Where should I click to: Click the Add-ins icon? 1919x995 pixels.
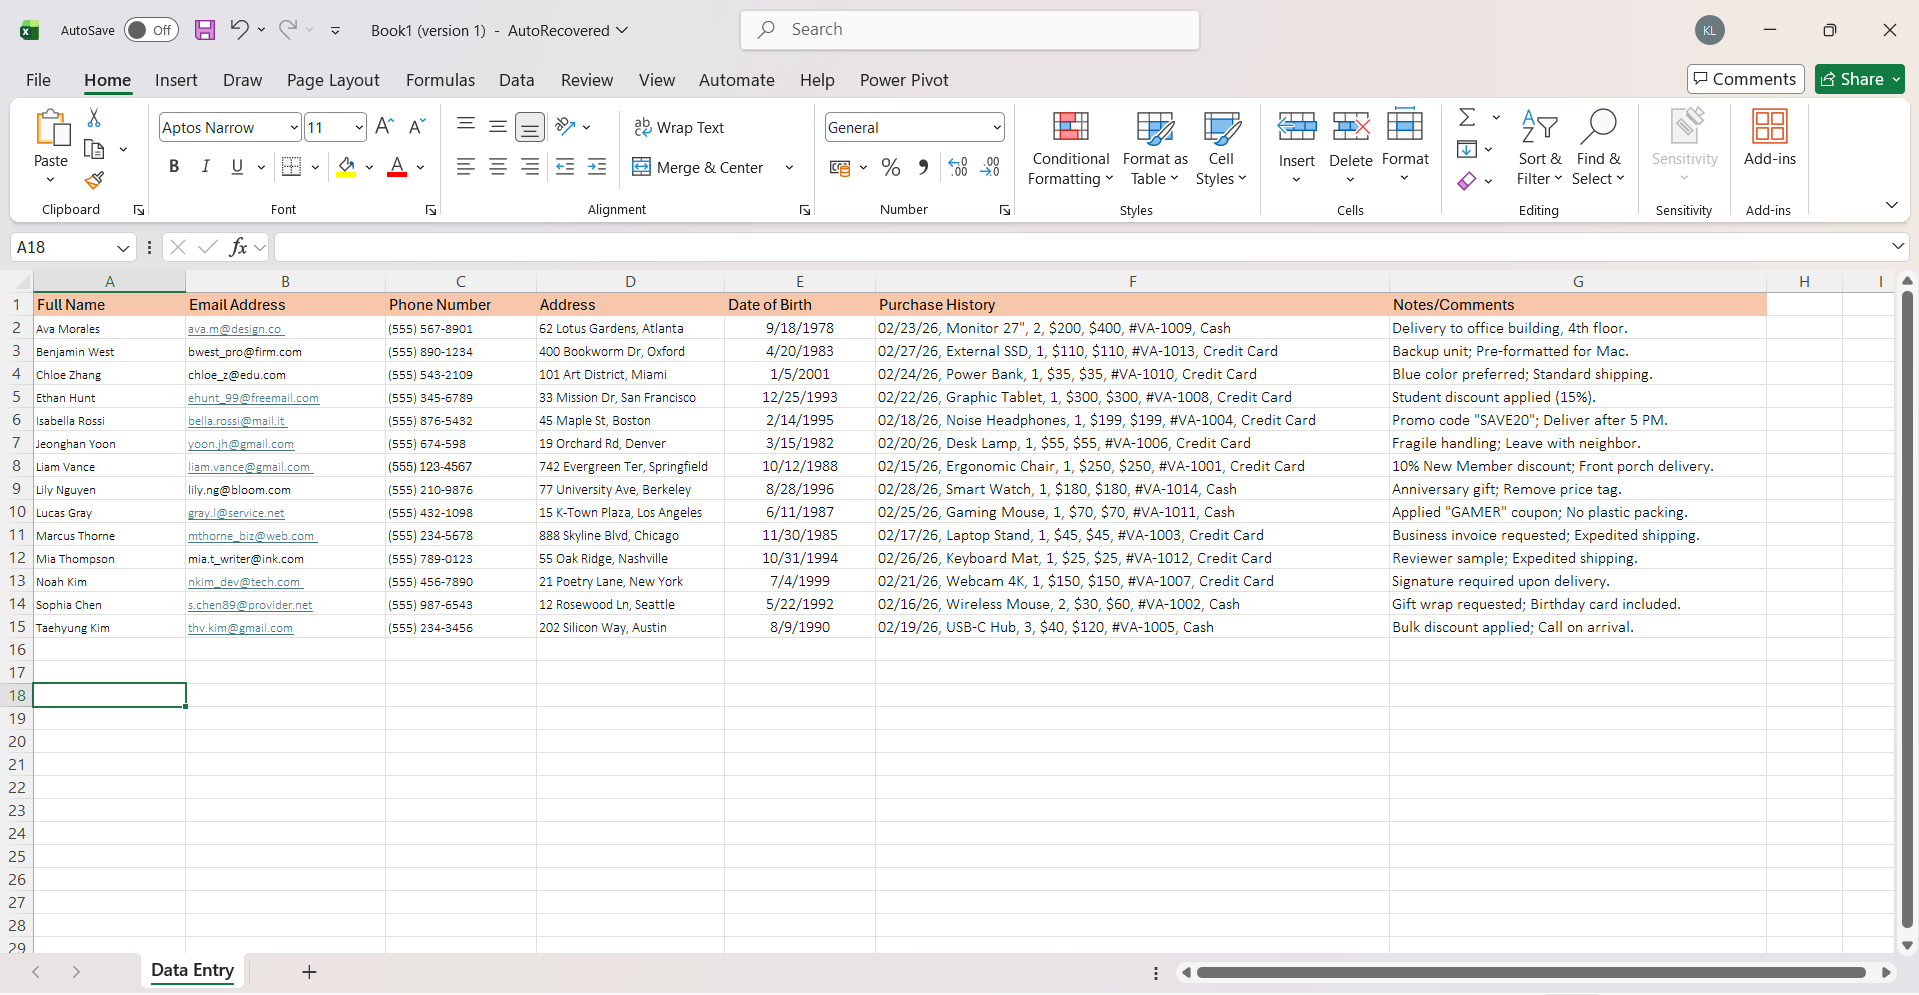tap(1770, 138)
